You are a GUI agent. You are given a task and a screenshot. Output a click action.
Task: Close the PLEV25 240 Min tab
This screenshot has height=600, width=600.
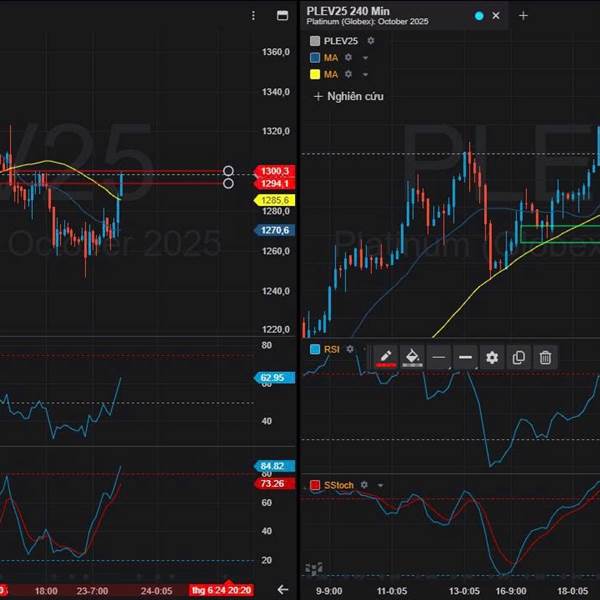tap(496, 16)
